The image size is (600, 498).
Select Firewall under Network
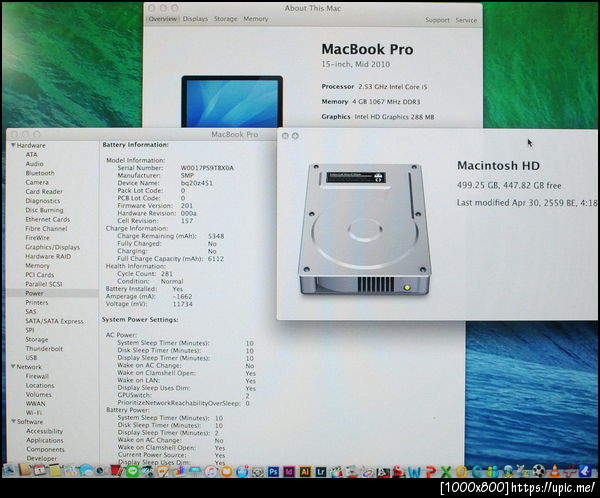tap(37, 376)
